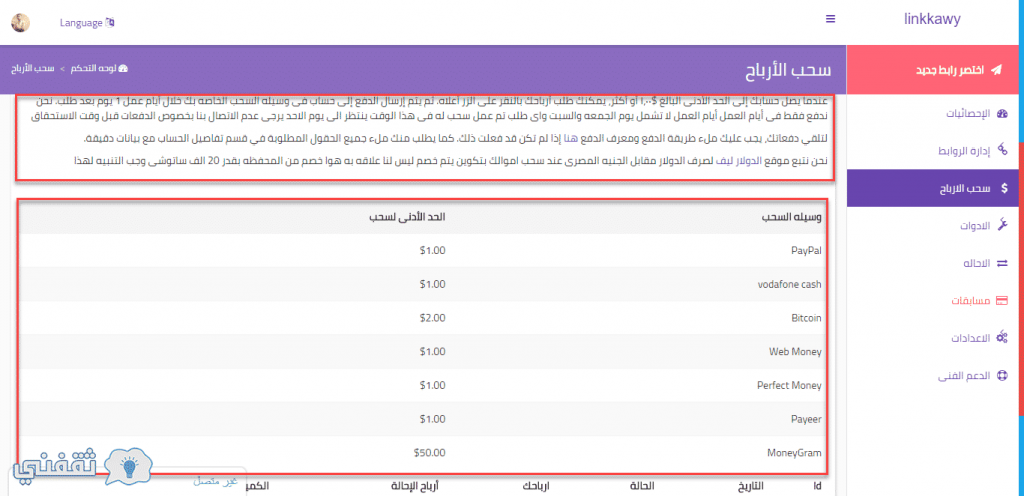Screen dimensions: 1024x496
Task: Click the gears icon beside الاعدادات
Action: tap(1003, 338)
